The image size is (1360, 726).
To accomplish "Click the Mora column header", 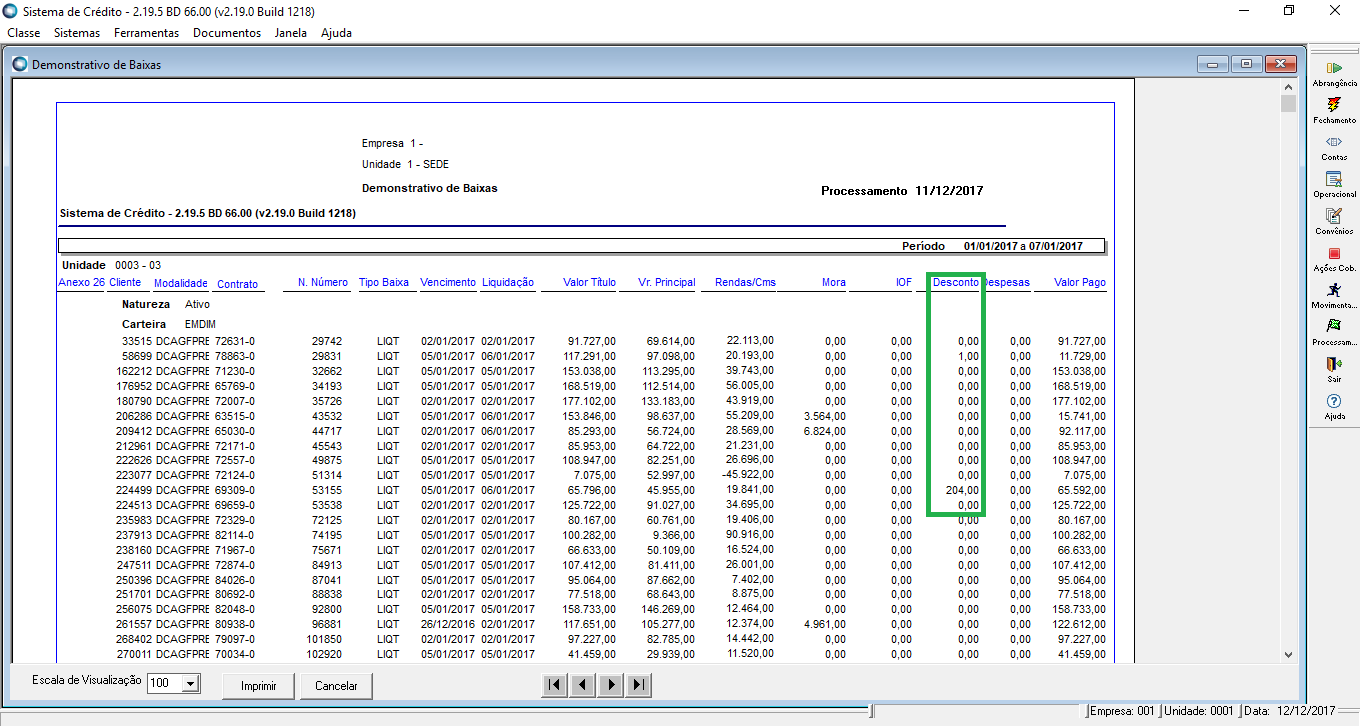I will click(834, 283).
